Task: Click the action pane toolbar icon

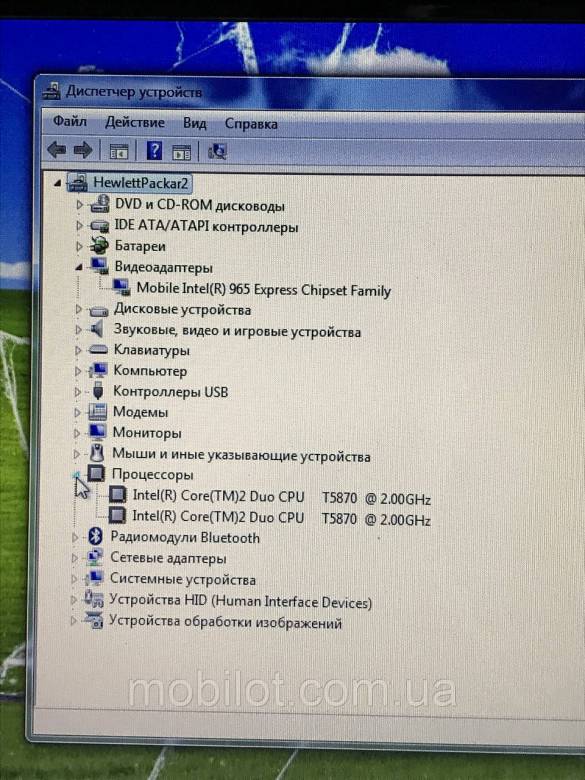Action: (181, 152)
